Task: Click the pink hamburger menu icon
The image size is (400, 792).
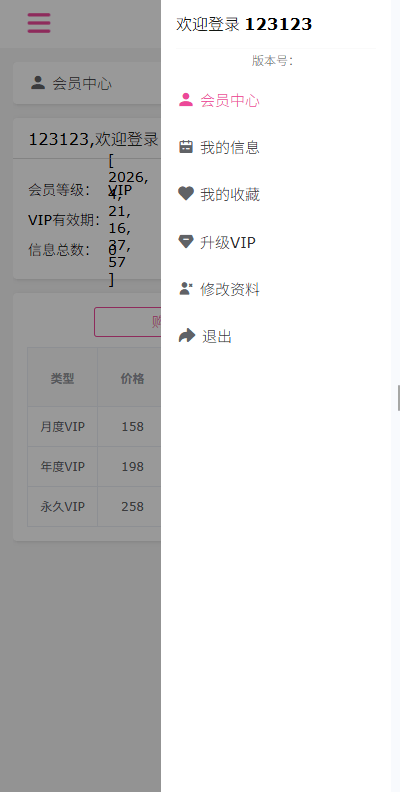Action: coord(39,23)
